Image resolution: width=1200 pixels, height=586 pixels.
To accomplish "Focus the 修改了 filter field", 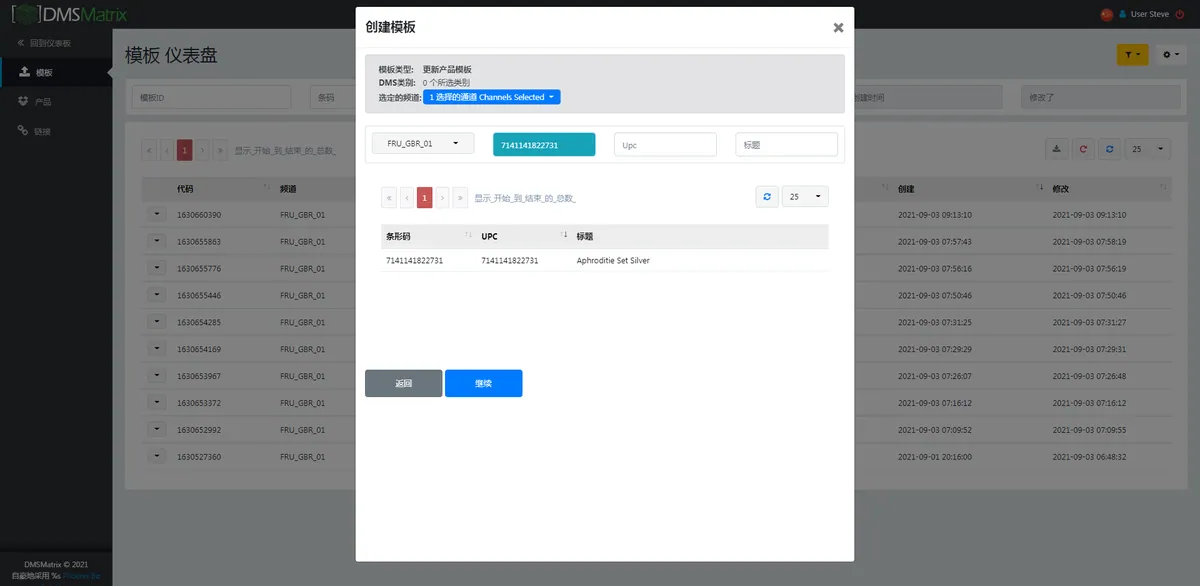I will [x=1103, y=97].
